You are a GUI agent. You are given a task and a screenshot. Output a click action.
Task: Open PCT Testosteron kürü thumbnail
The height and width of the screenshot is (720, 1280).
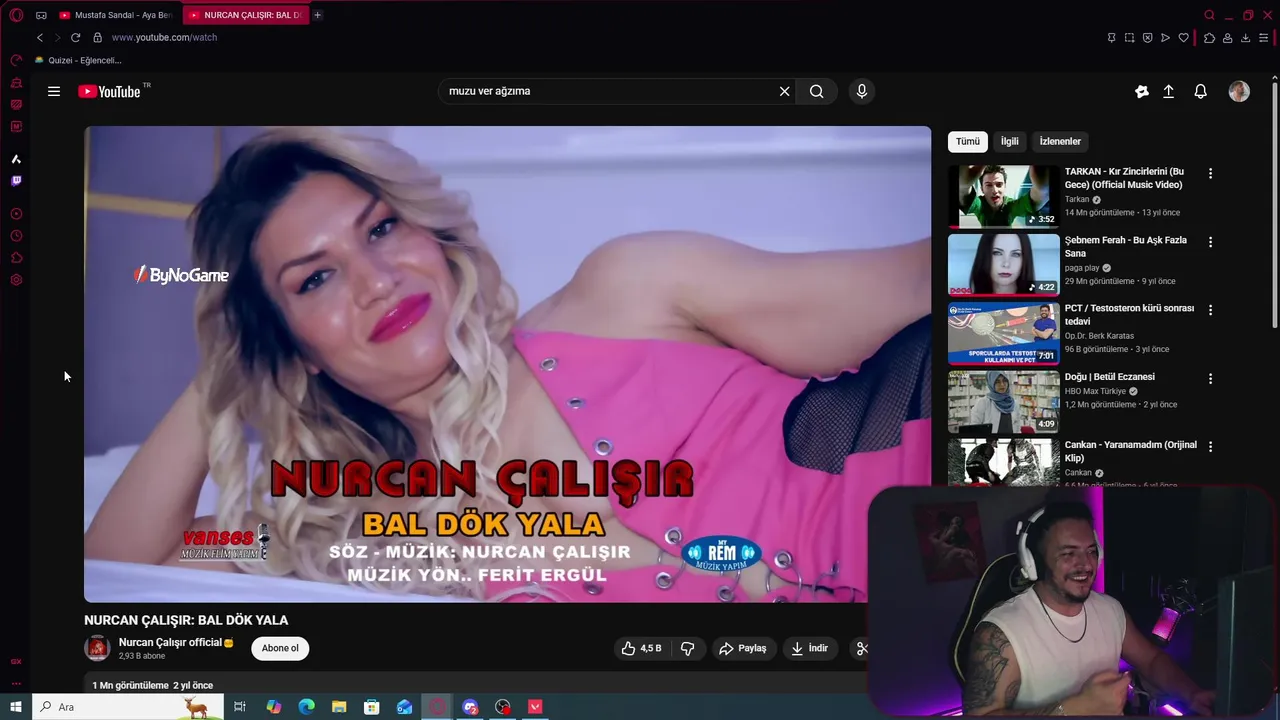[x=1003, y=333]
